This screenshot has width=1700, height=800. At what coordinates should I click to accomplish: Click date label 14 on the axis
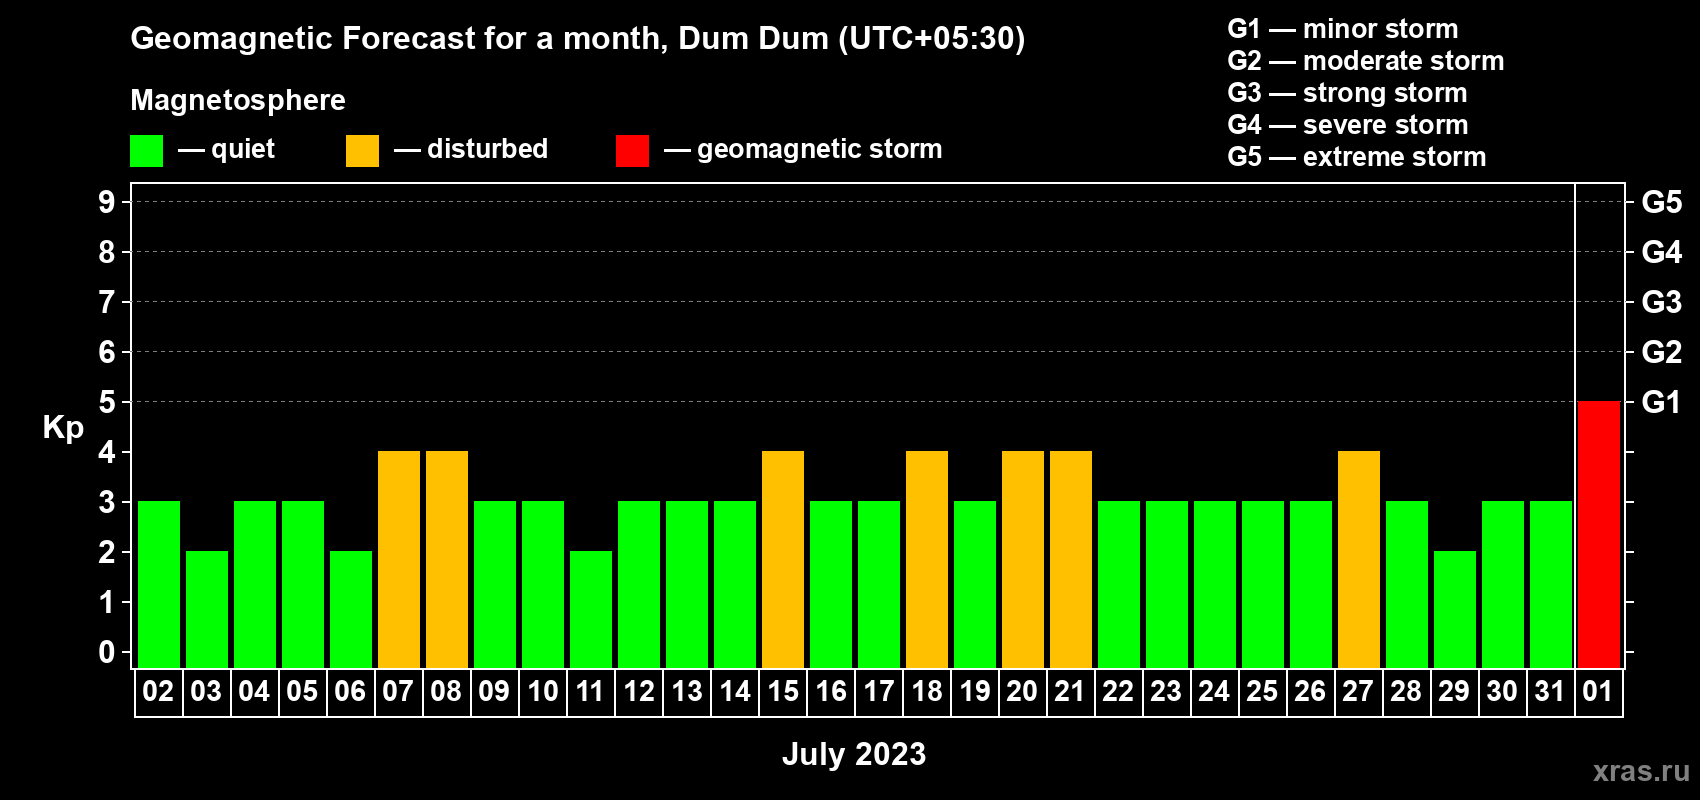click(x=735, y=692)
